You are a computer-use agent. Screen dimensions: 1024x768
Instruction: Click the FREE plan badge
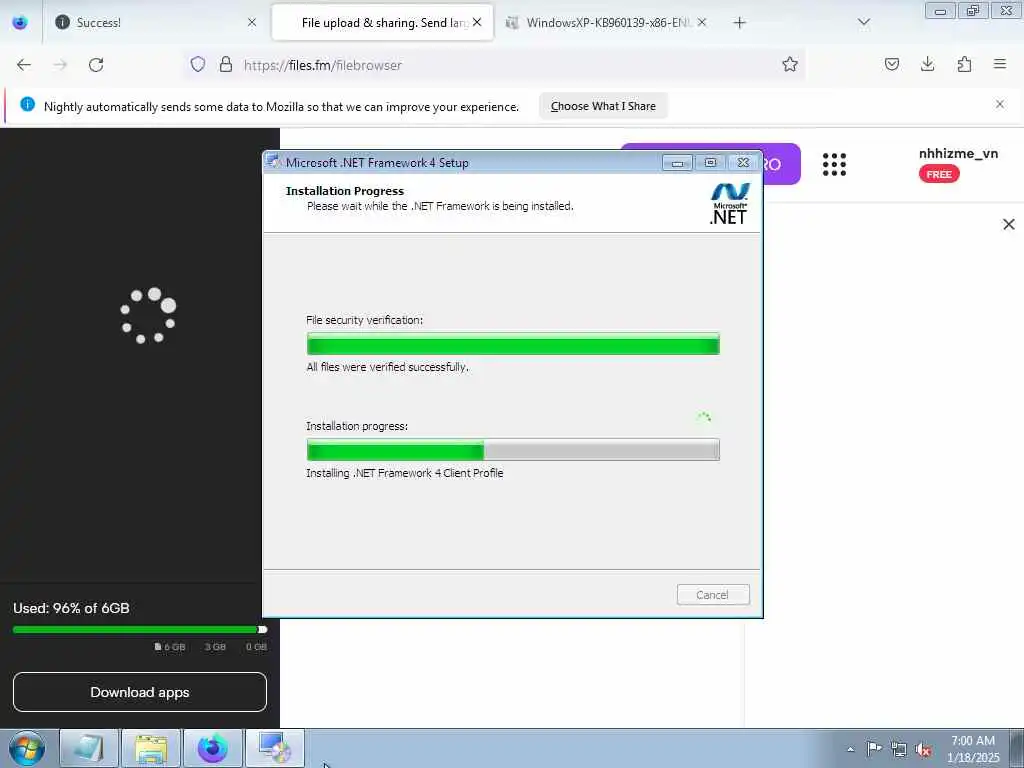939,174
